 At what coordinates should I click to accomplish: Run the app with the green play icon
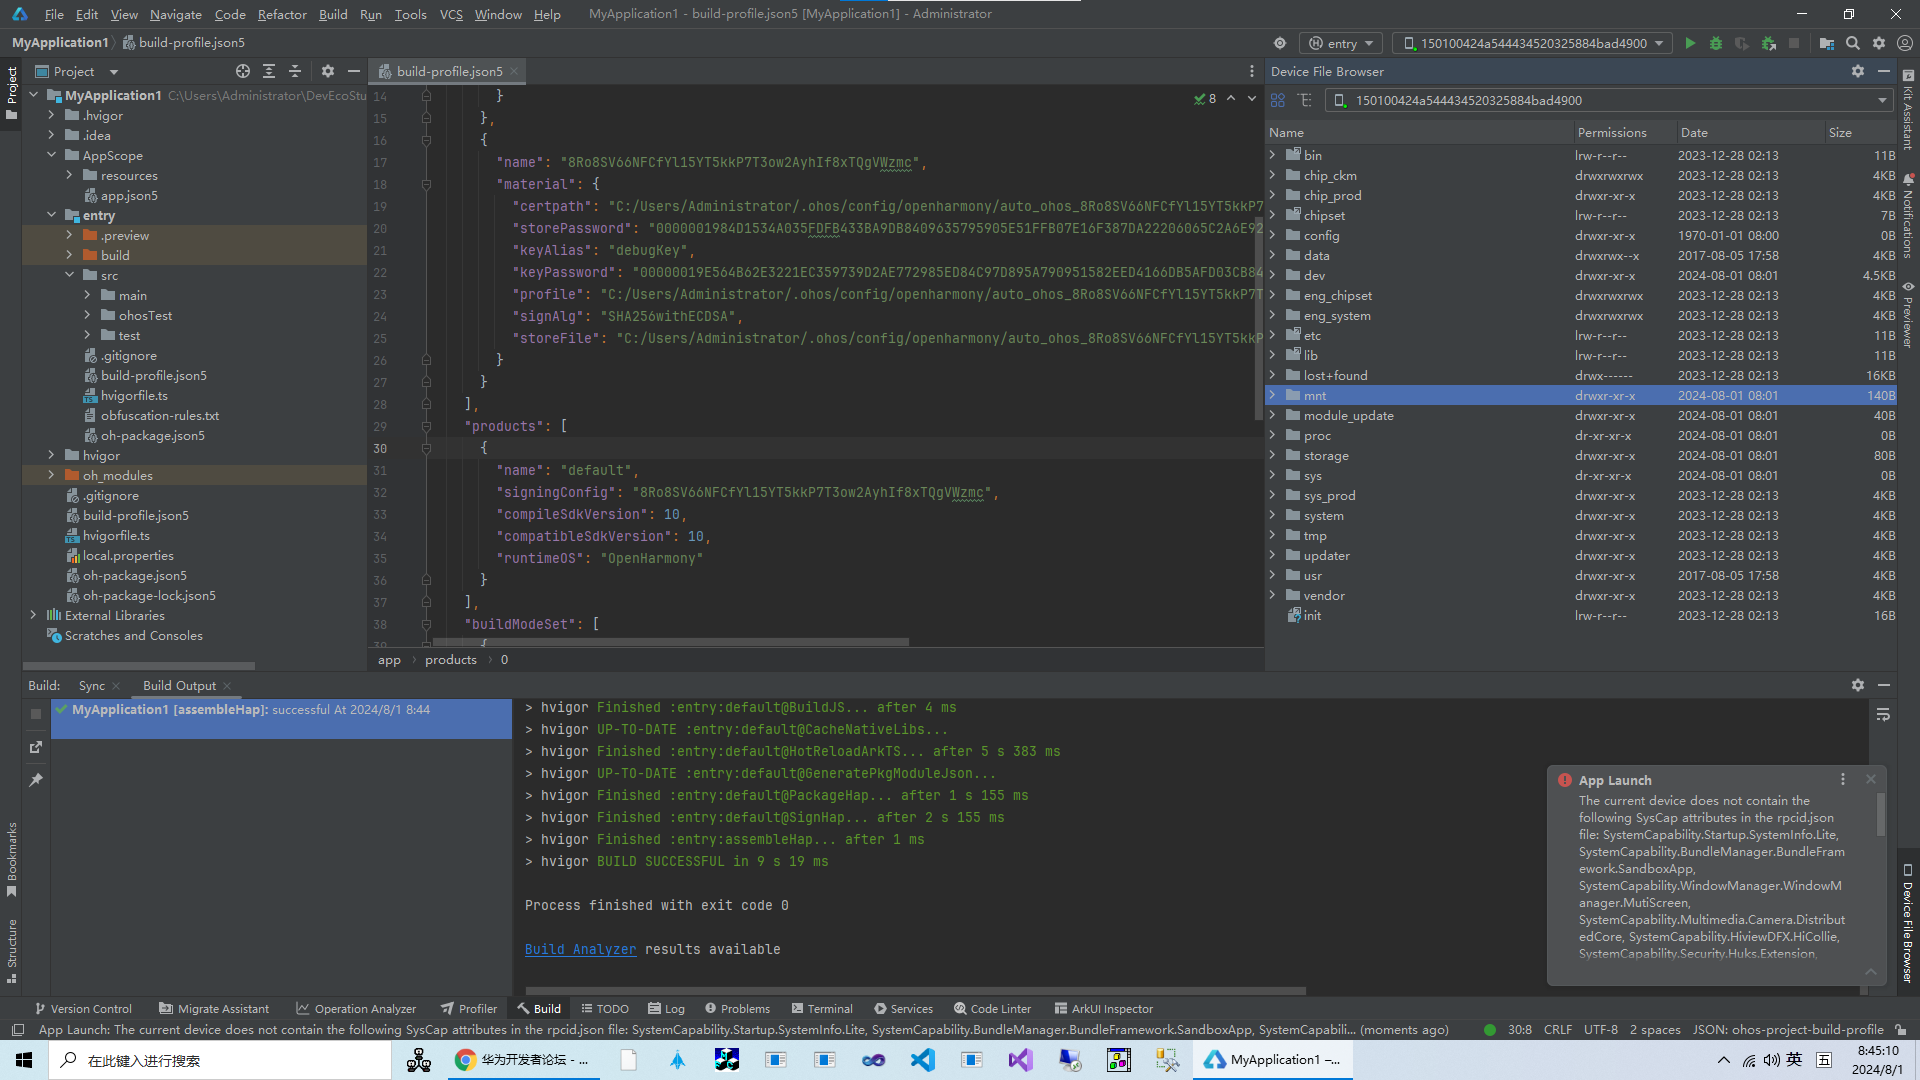1690,43
